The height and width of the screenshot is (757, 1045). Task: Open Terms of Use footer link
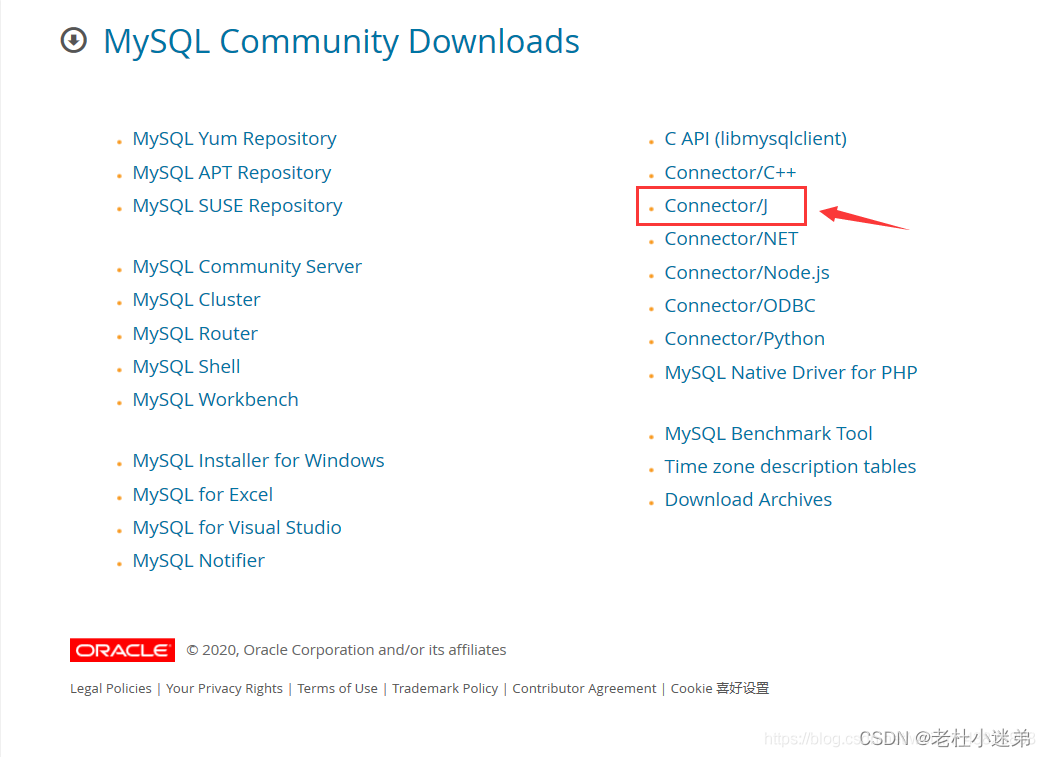pyautogui.click(x=337, y=688)
